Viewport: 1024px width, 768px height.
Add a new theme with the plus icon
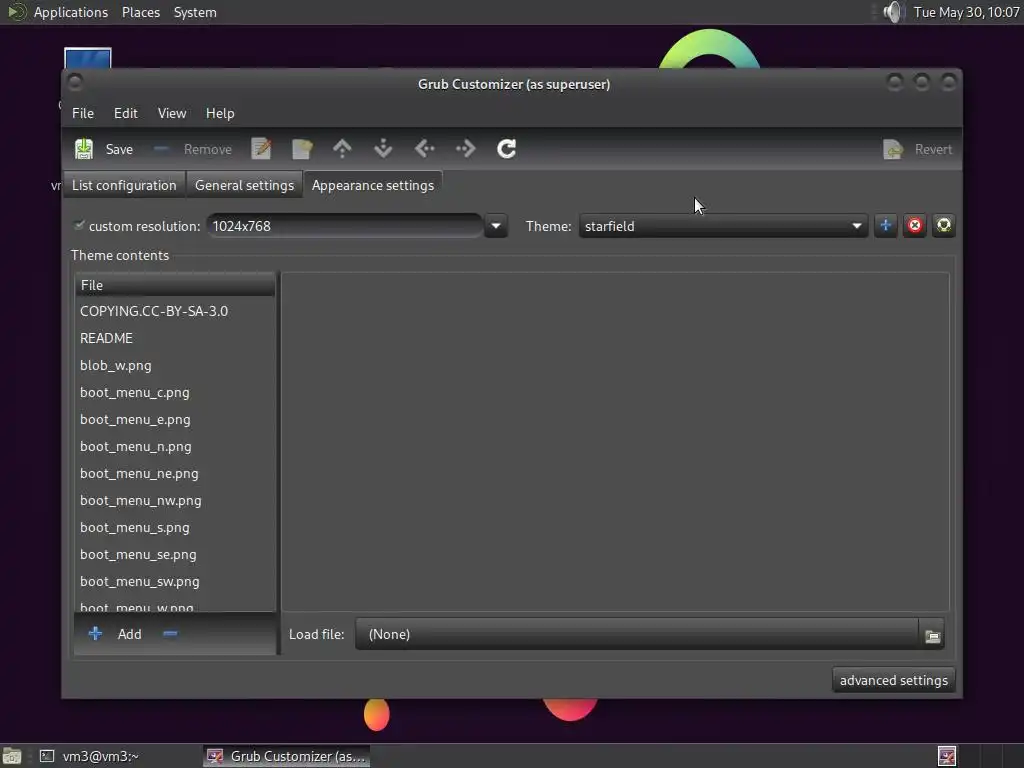point(886,225)
